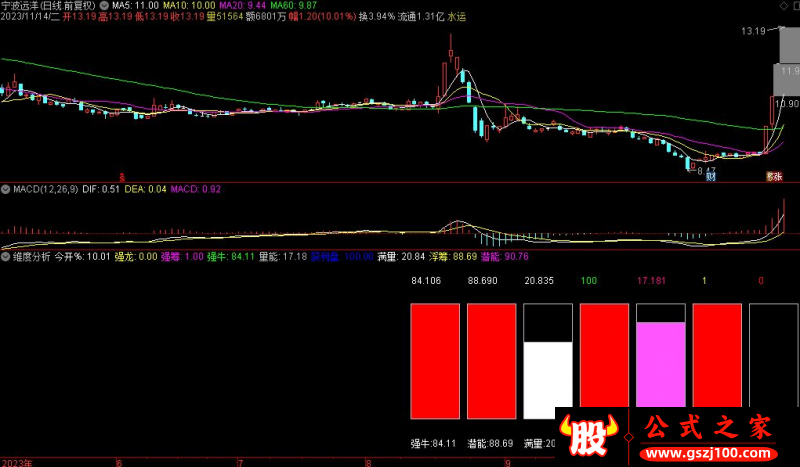Click the empty bar under red 0
Viewport: 800px width, 467px height.
[x=774, y=356]
